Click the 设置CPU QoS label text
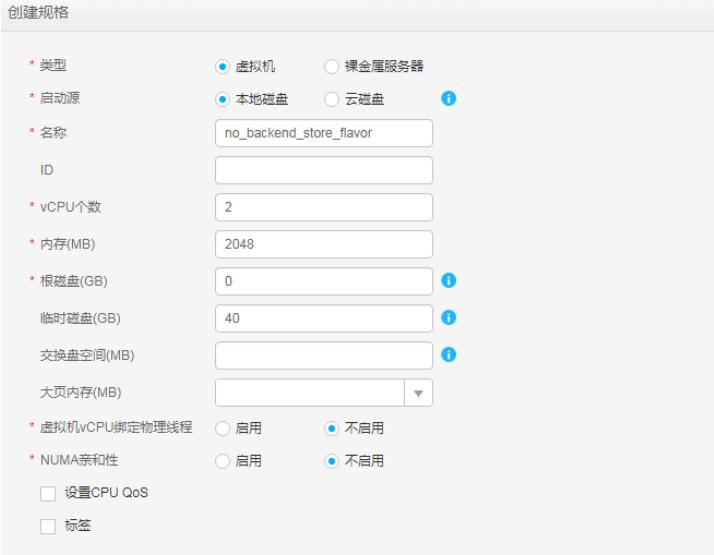The width and height of the screenshot is (714, 555). 106,493
